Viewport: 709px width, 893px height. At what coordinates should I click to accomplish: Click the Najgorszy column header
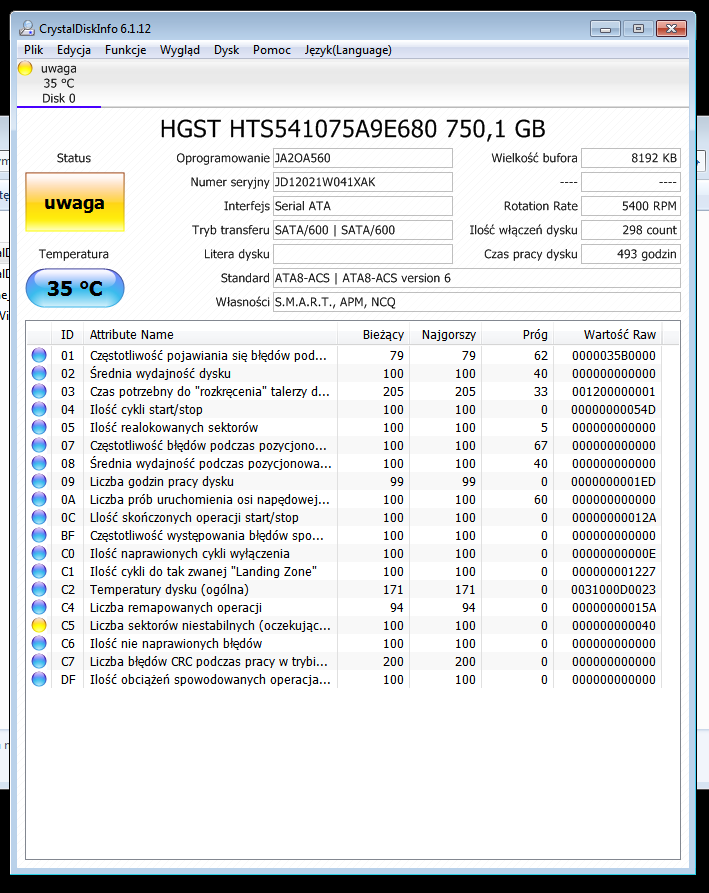(x=445, y=335)
